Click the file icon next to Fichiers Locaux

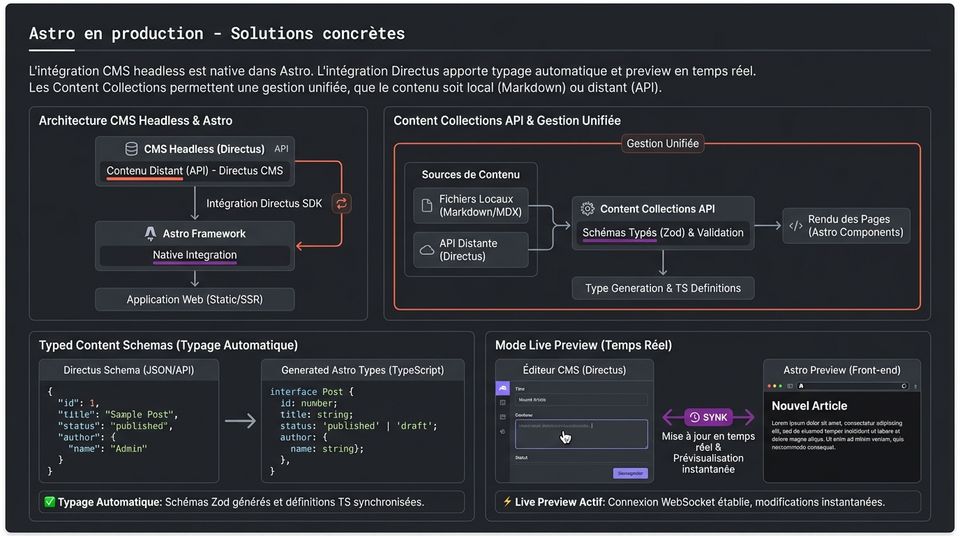pos(427,206)
